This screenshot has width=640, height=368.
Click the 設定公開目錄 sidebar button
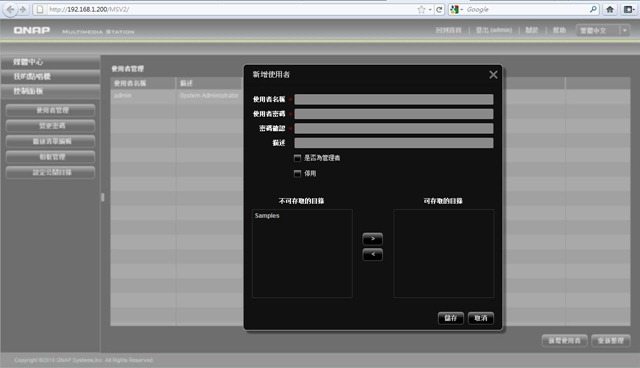(51, 173)
